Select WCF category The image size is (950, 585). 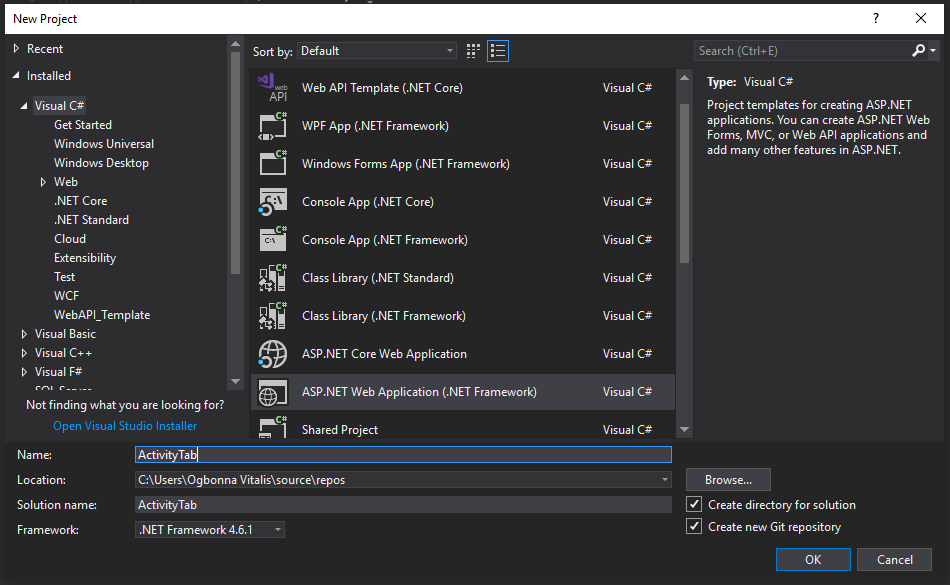(x=66, y=296)
